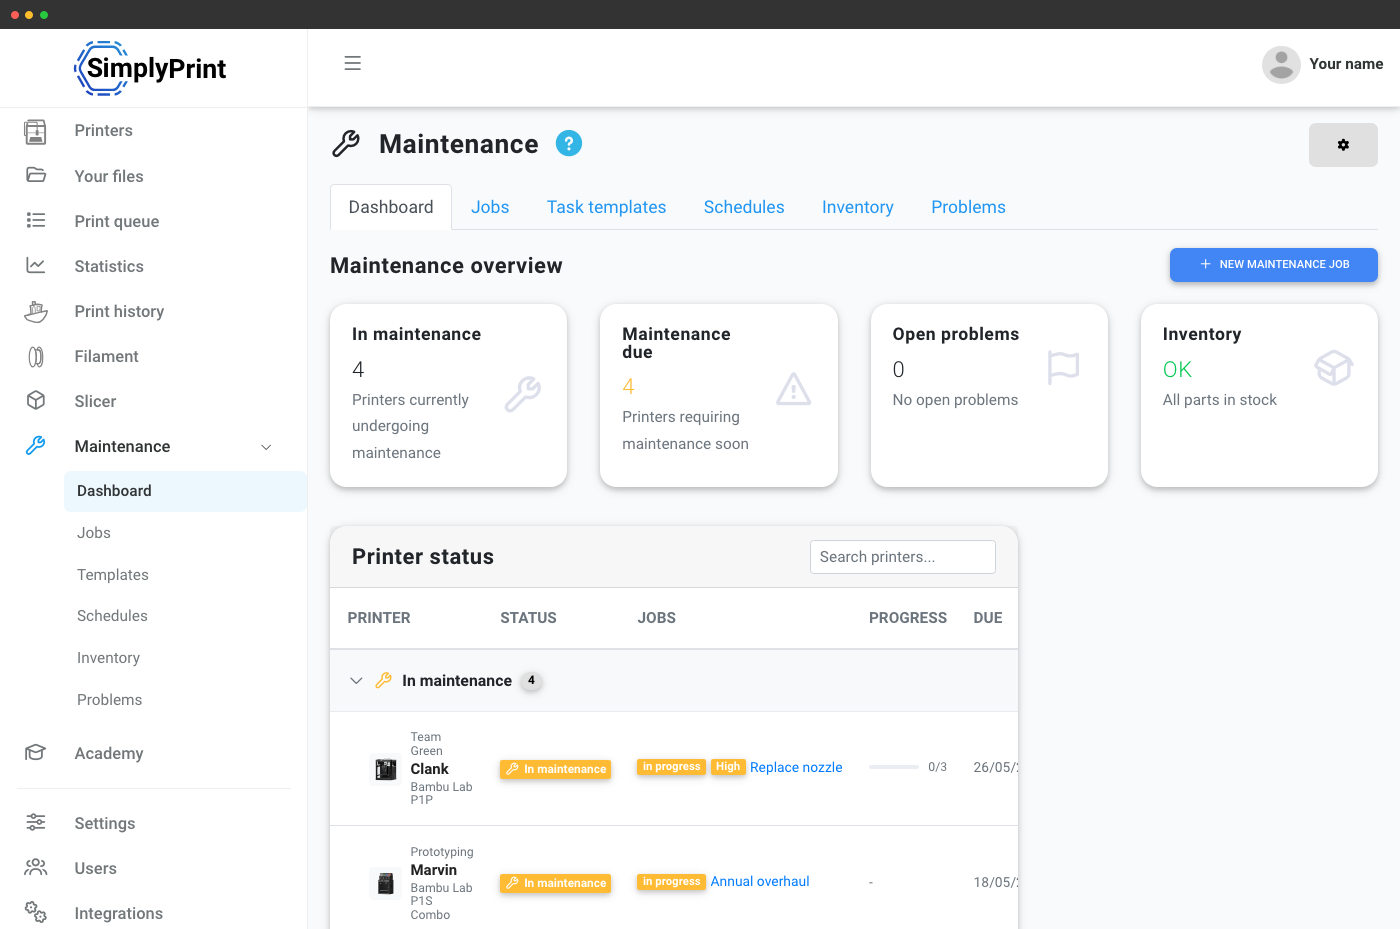This screenshot has width=1400, height=929.
Task: Click the Your files folder icon
Action: click(x=36, y=175)
